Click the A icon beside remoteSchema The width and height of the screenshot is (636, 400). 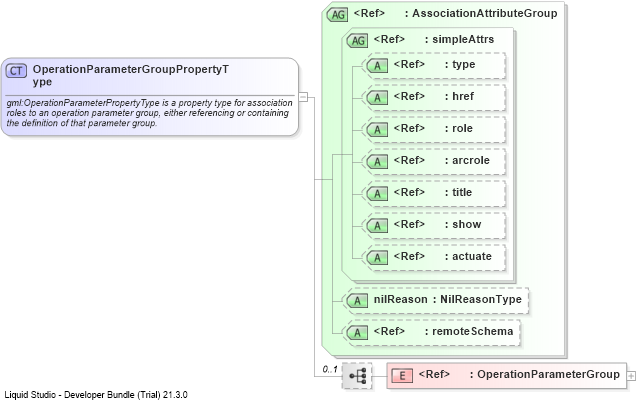pyautogui.click(x=357, y=333)
